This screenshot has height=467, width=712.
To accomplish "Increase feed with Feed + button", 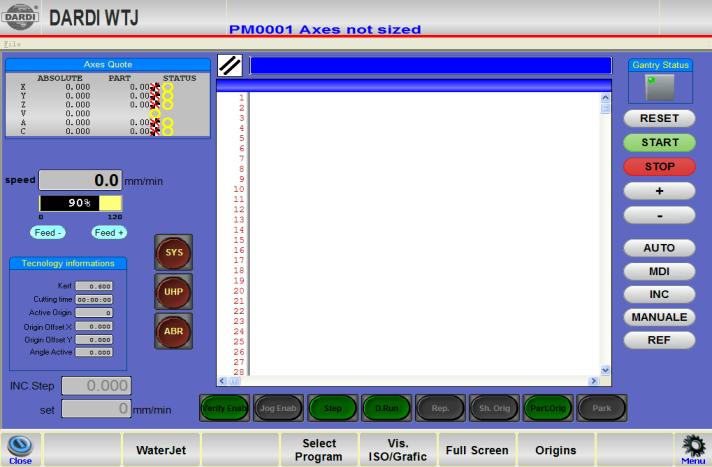I will click(x=109, y=233).
